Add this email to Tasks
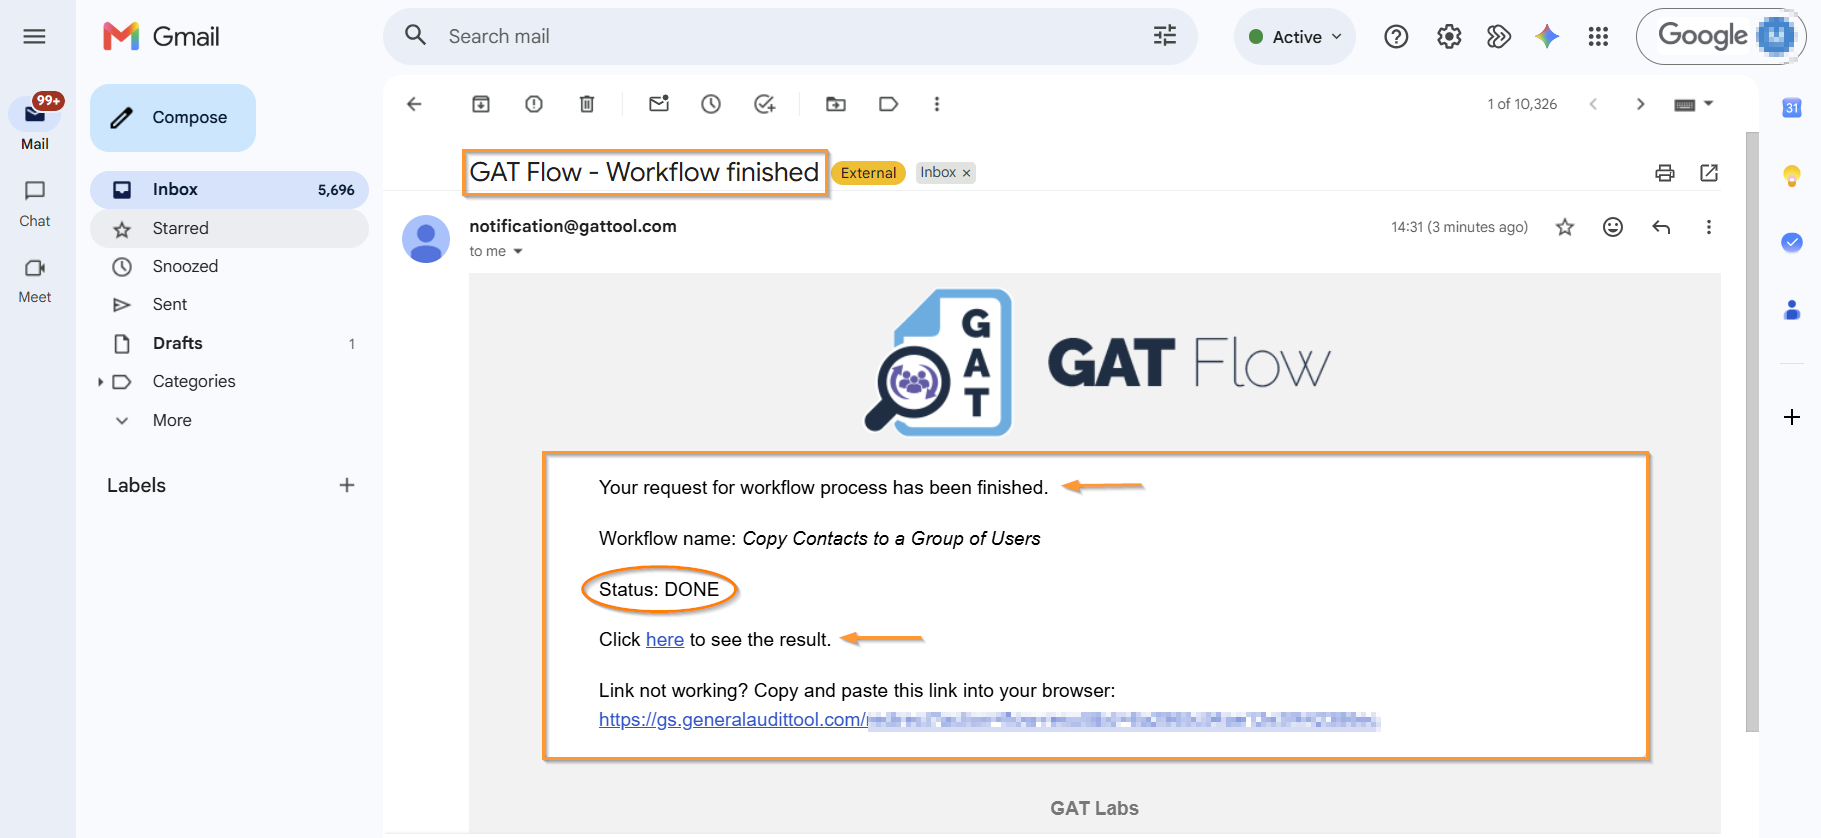Screen dimensions: 1821x838 [765, 104]
